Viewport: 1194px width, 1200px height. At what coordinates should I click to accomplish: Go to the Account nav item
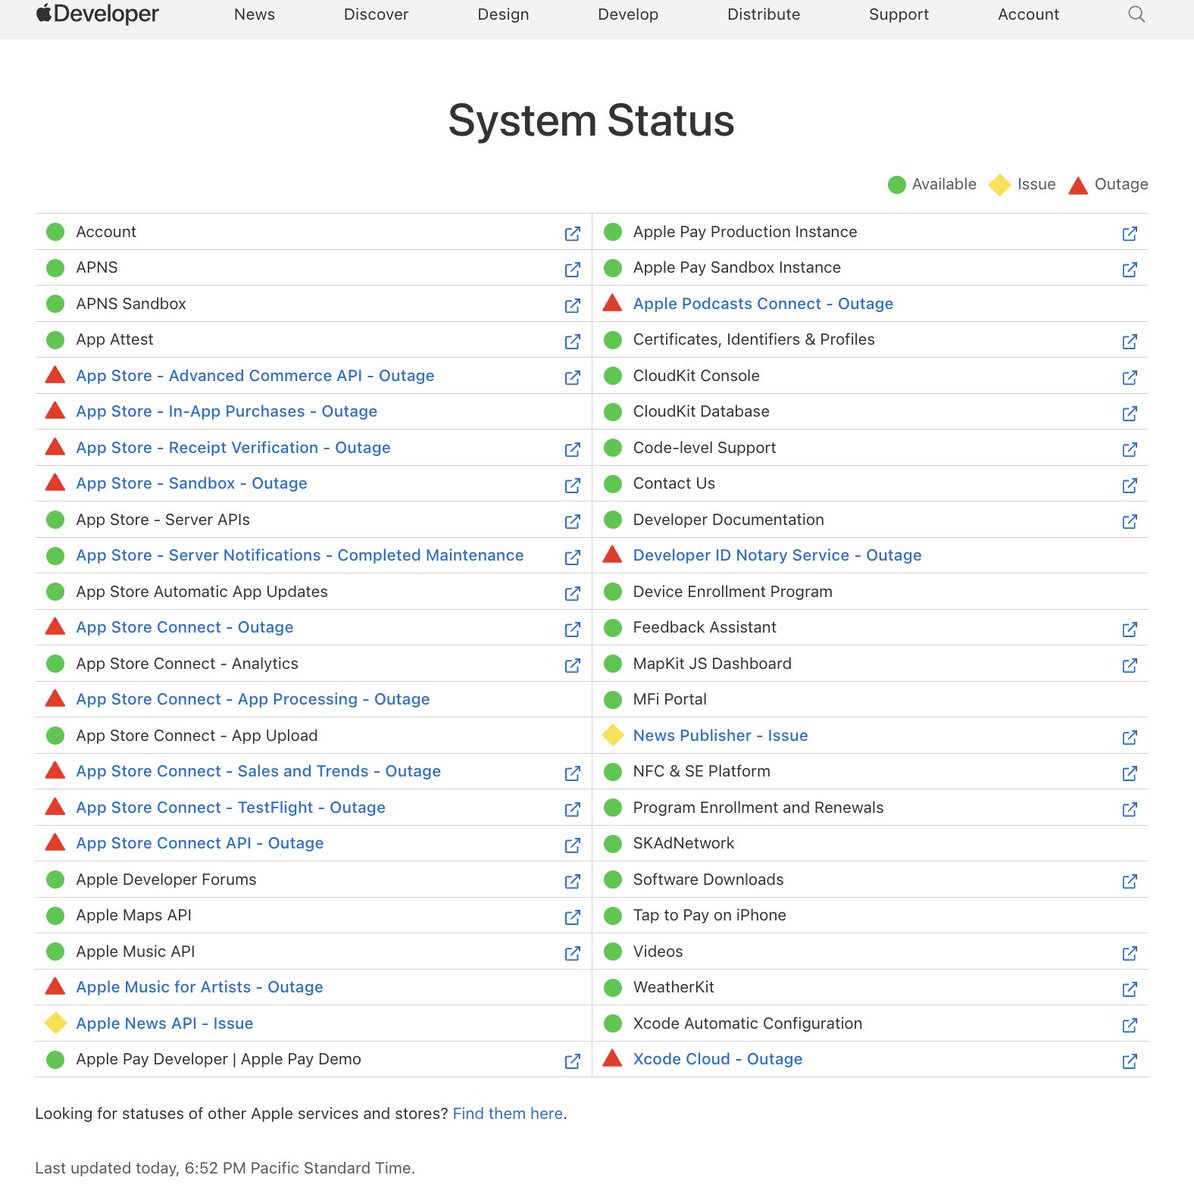click(1028, 14)
